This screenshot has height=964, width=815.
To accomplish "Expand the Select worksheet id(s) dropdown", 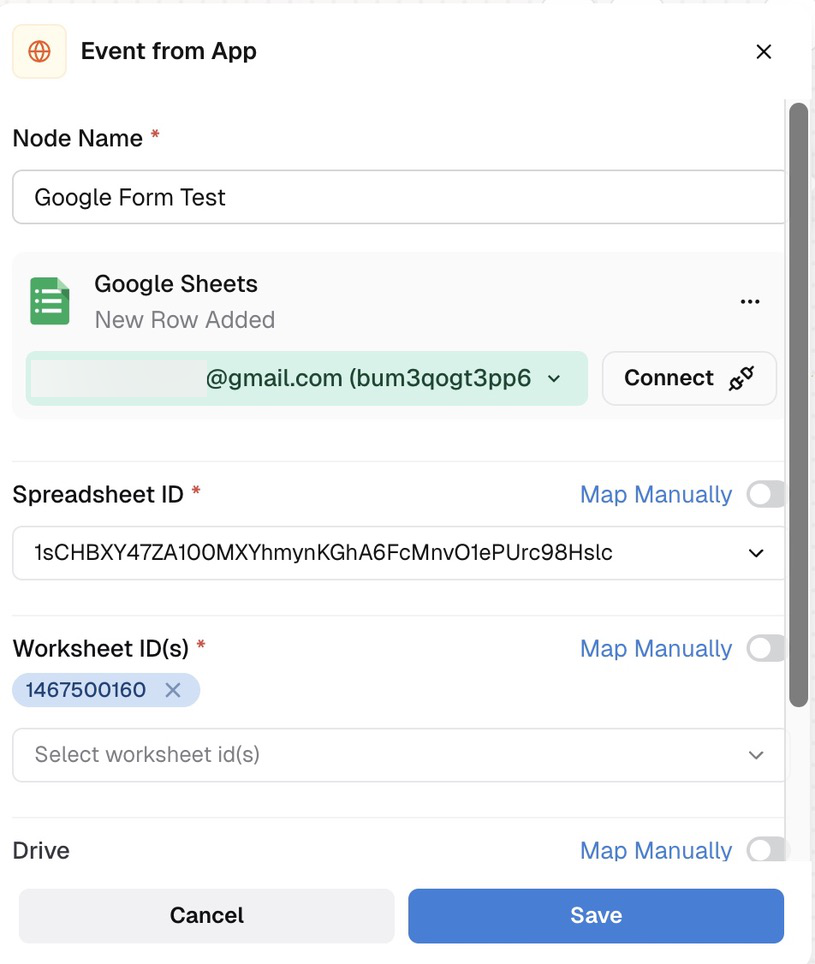I will pyautogui.click(x=398, y=755).
